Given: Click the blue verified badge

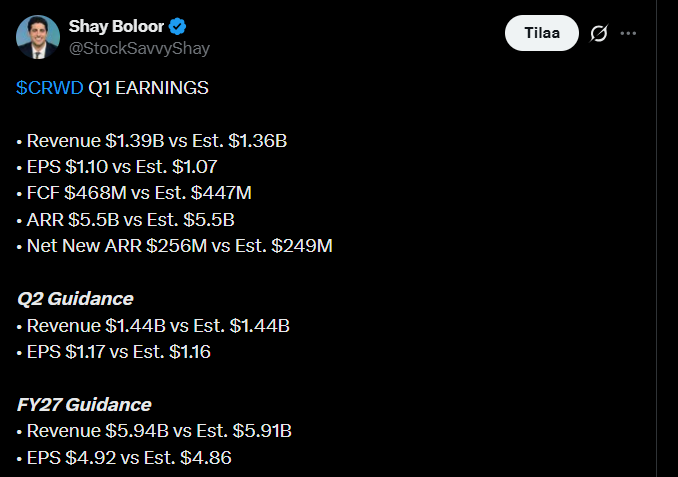Looking at the screenshot, I should point(177,27).
